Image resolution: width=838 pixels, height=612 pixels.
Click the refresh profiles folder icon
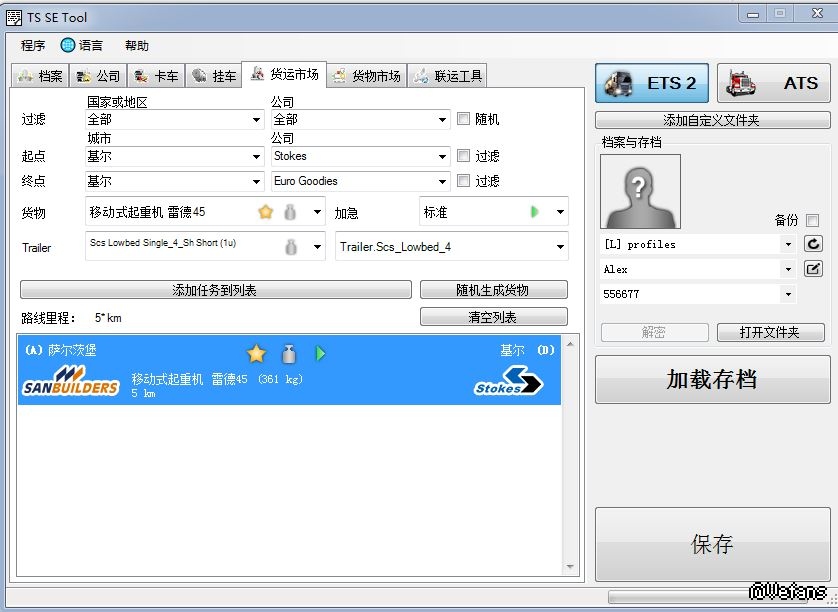813,244
